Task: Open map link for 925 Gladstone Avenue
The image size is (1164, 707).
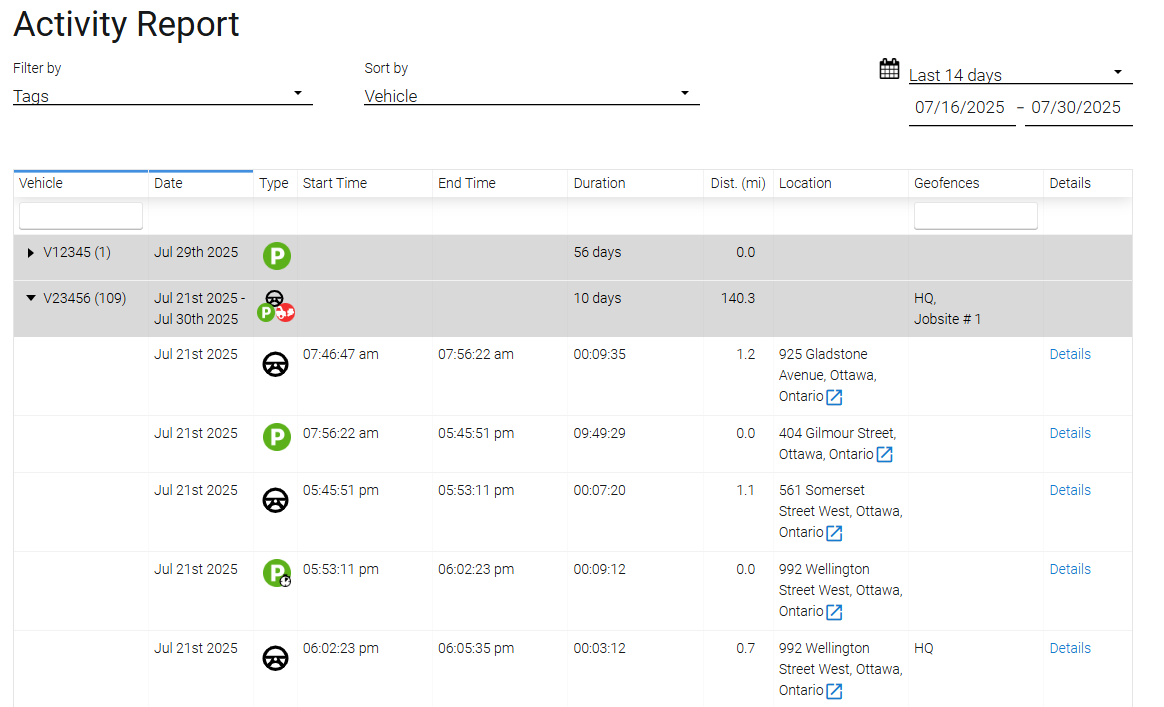Action: 834,397
